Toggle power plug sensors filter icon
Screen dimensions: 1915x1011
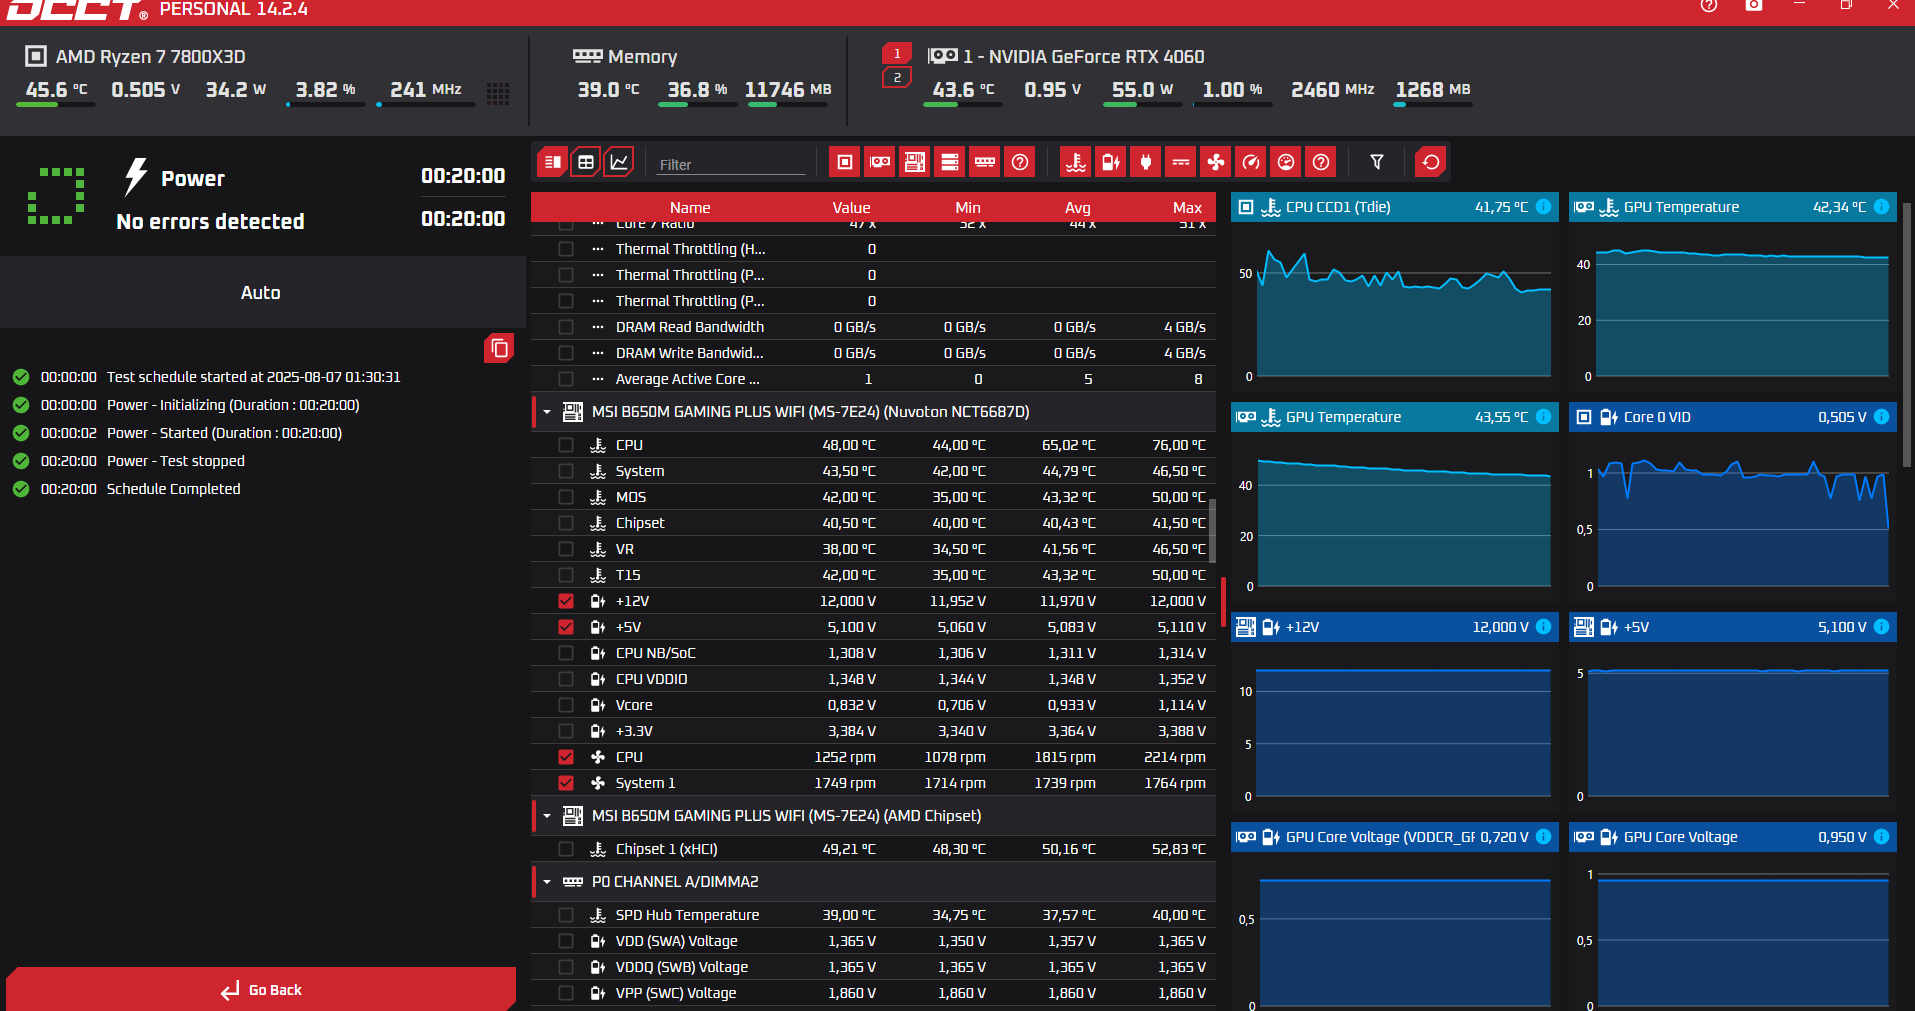coord(1146,162)
